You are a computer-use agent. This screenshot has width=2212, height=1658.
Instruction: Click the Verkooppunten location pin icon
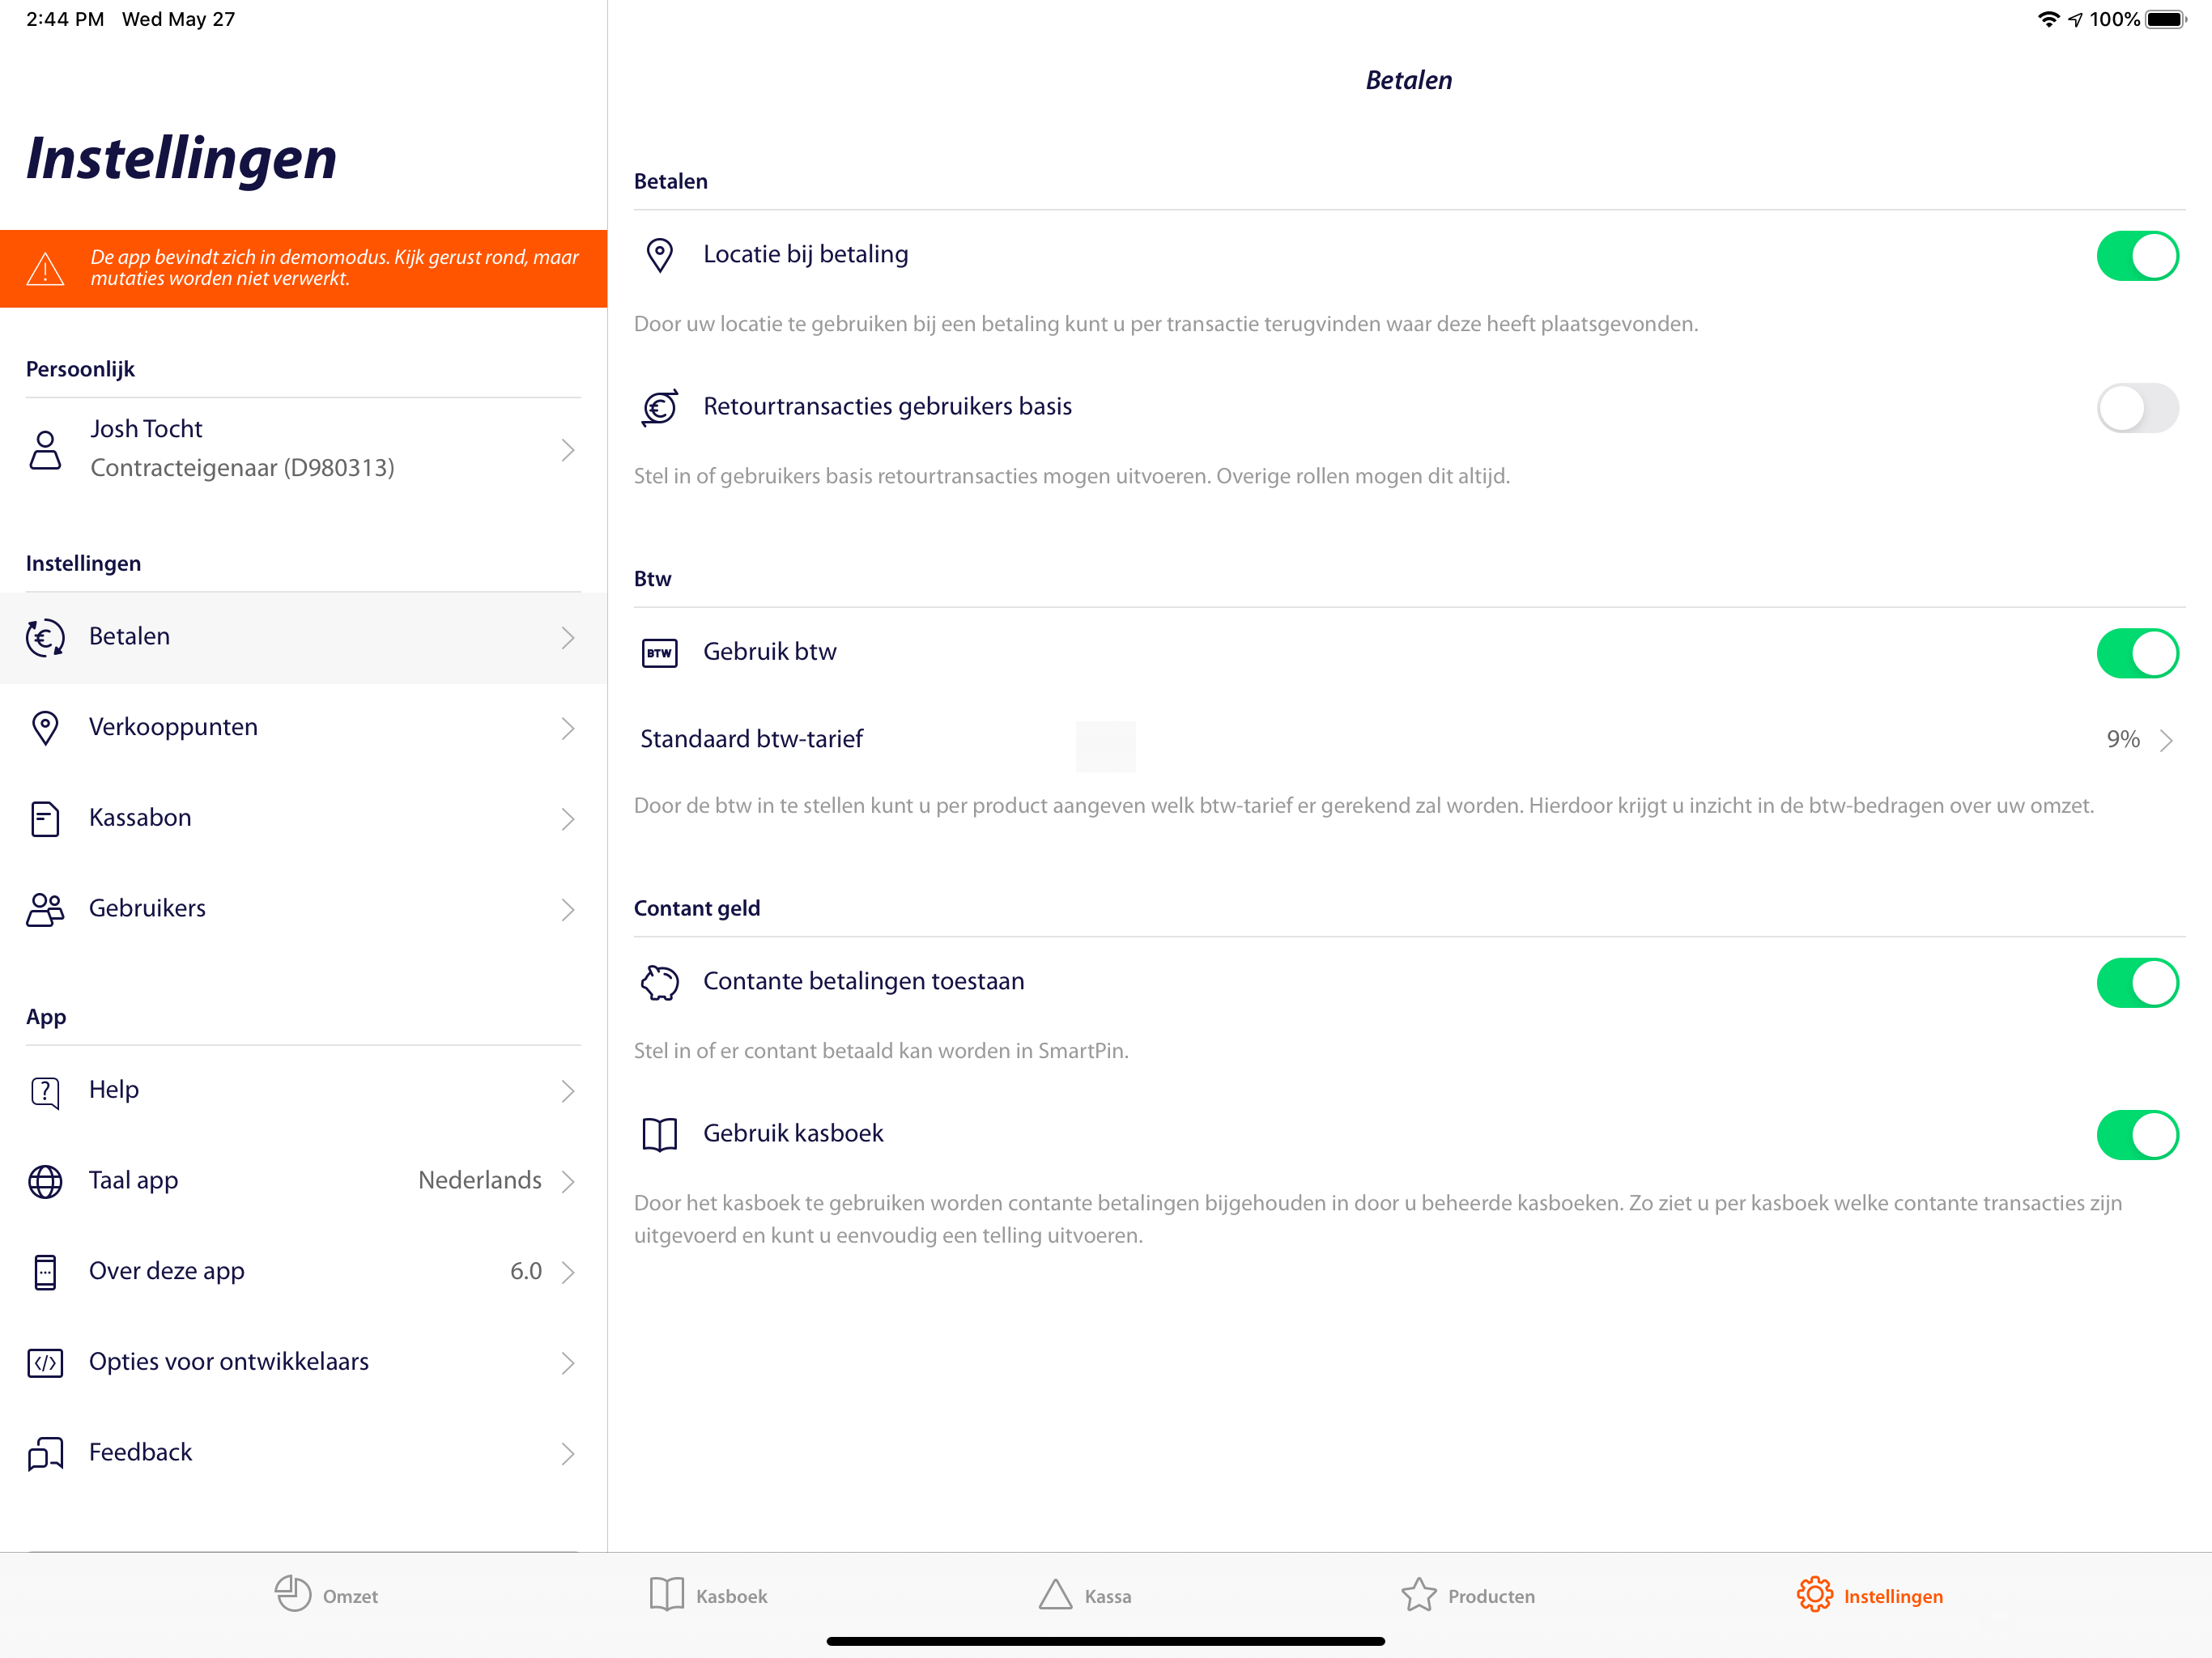(44, 727)
